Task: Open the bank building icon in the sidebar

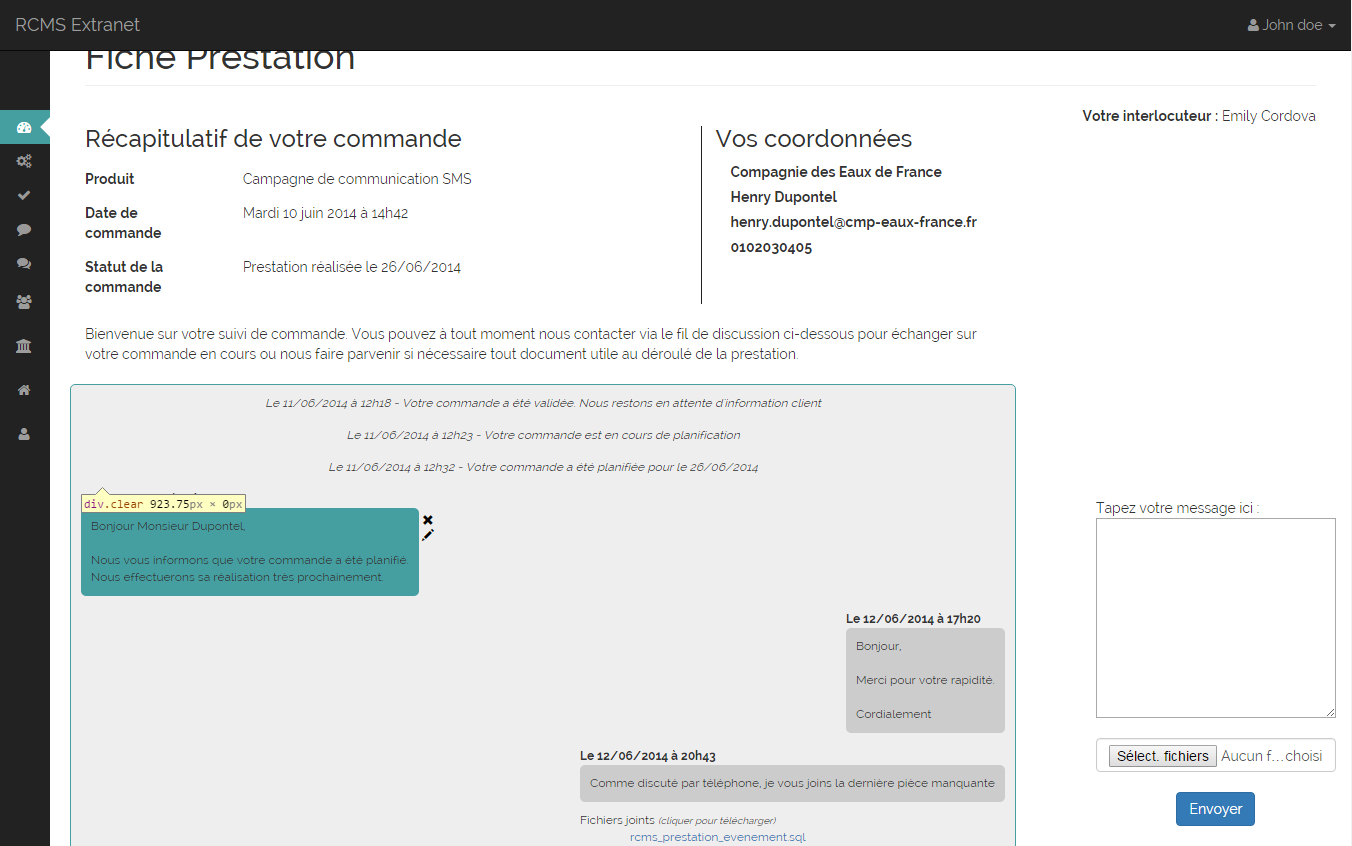Action: [24, 345]
